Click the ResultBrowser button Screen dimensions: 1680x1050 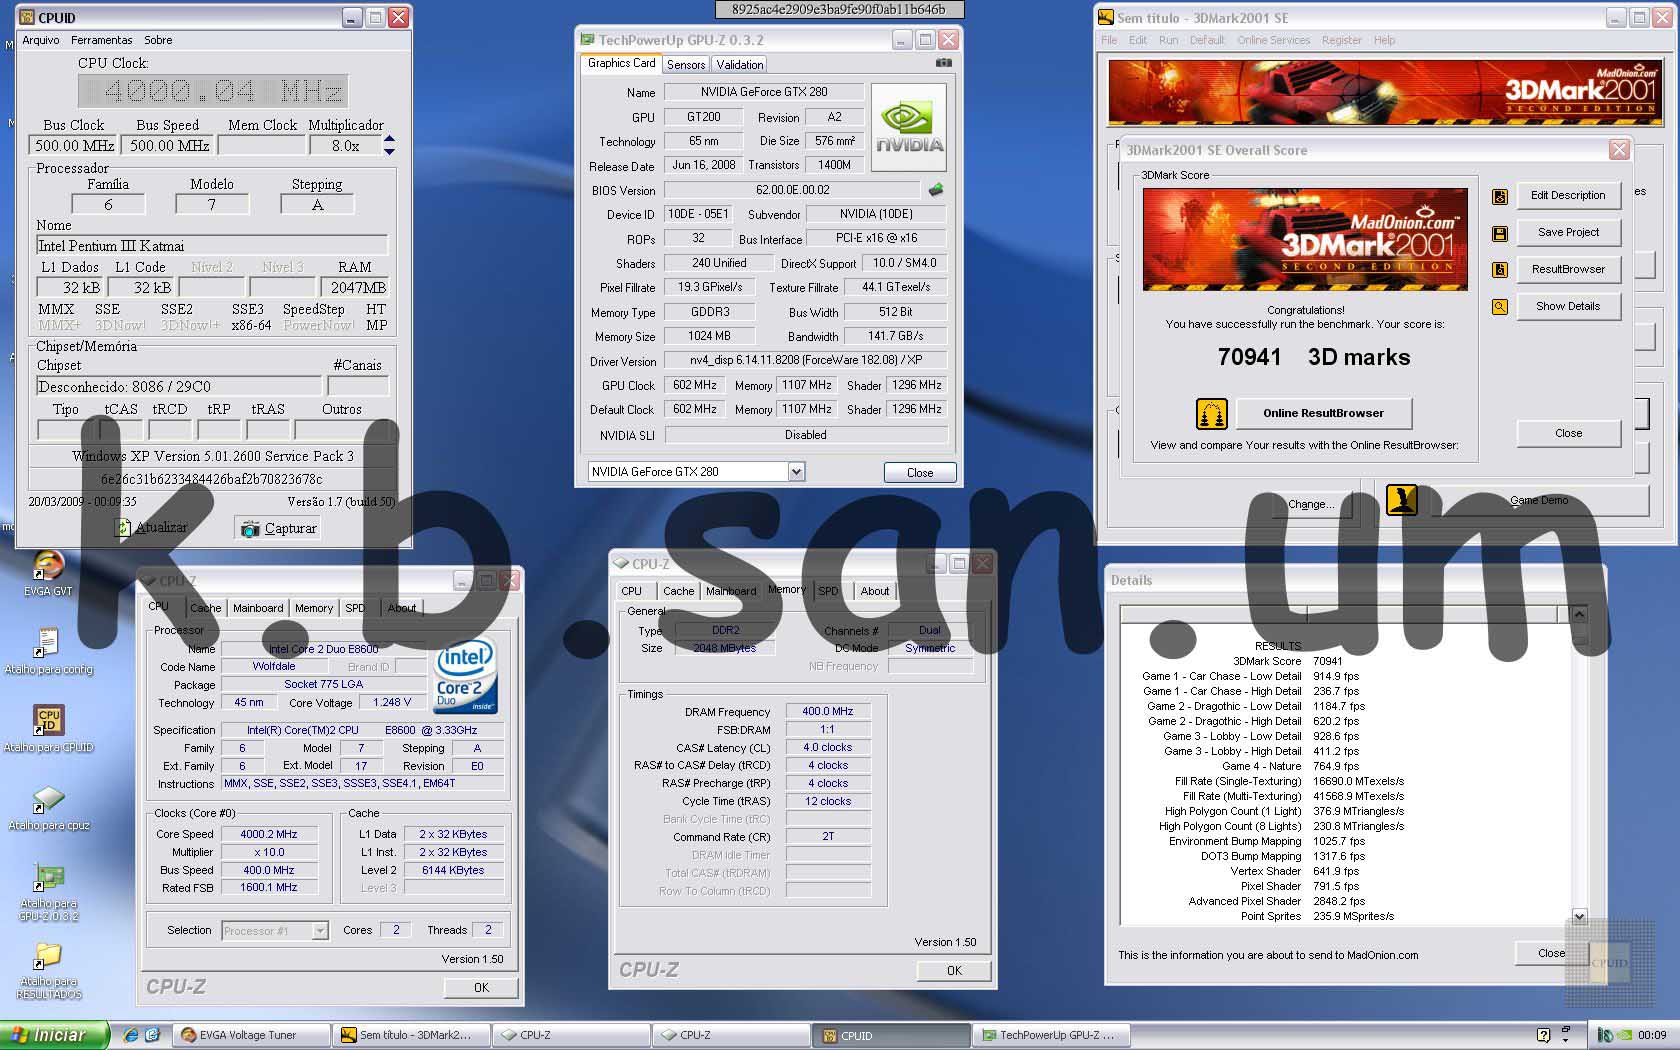point(1568,270)
